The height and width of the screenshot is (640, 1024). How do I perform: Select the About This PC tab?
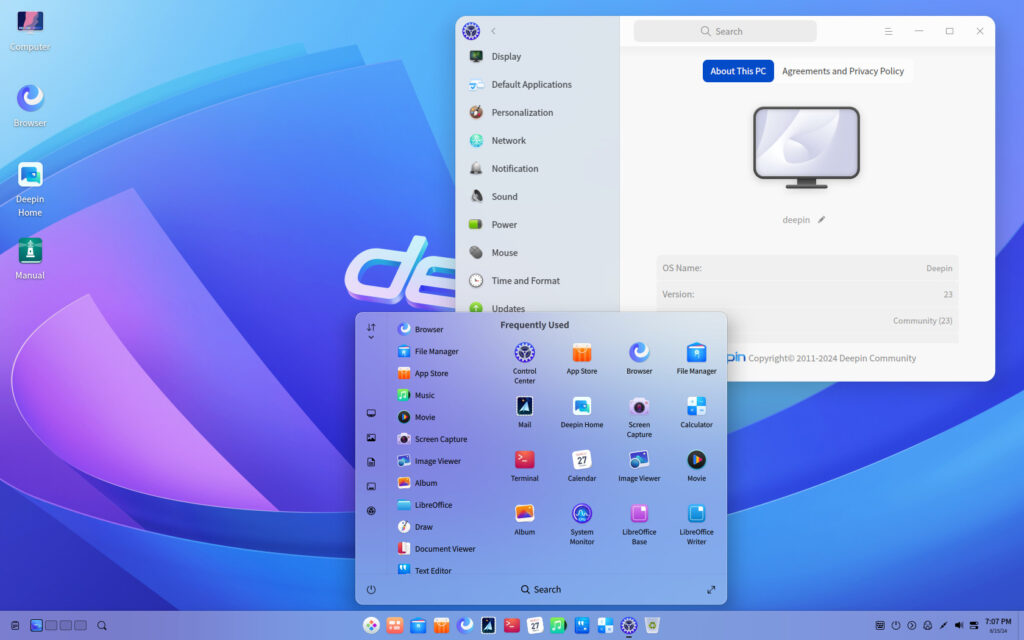[738, 71]
